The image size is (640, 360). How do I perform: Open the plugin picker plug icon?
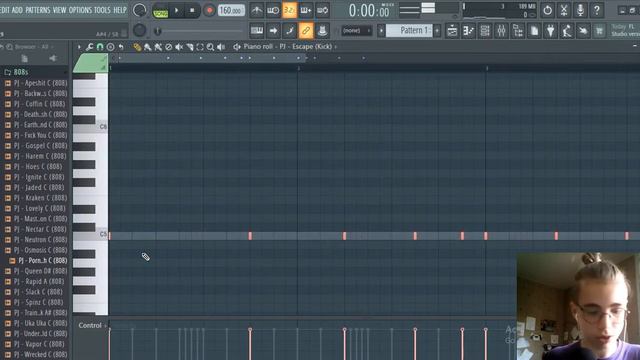pyautogui.click(x=550, y=31)
